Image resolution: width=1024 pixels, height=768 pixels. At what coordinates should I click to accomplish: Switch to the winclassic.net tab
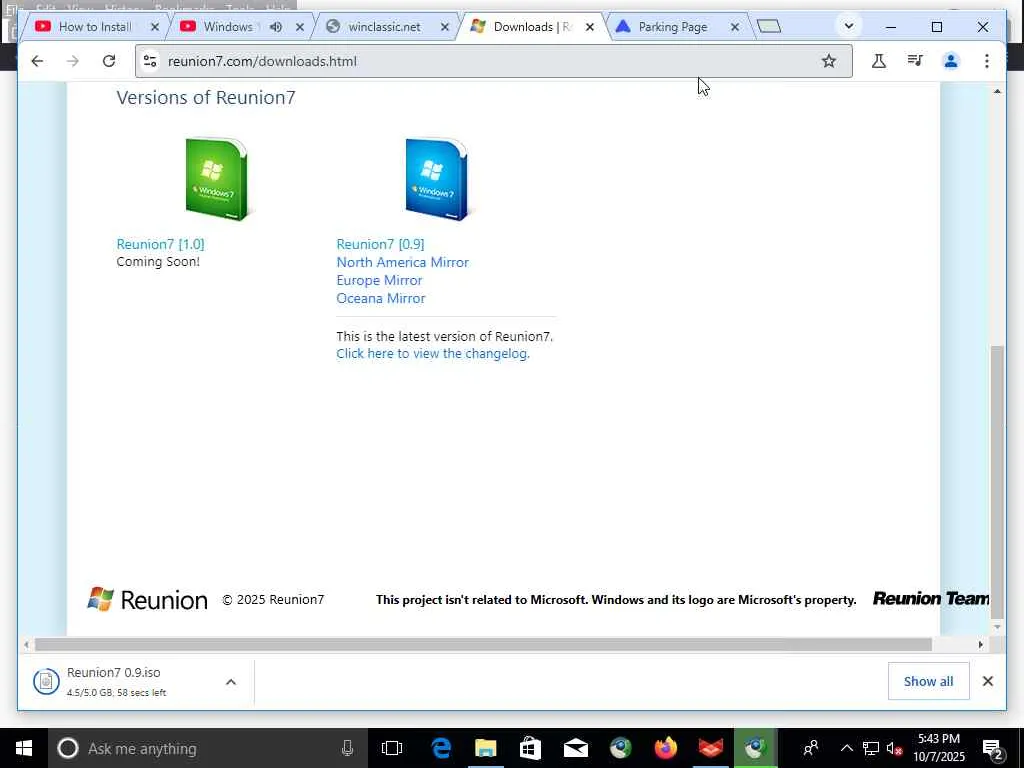click(384, 27)
